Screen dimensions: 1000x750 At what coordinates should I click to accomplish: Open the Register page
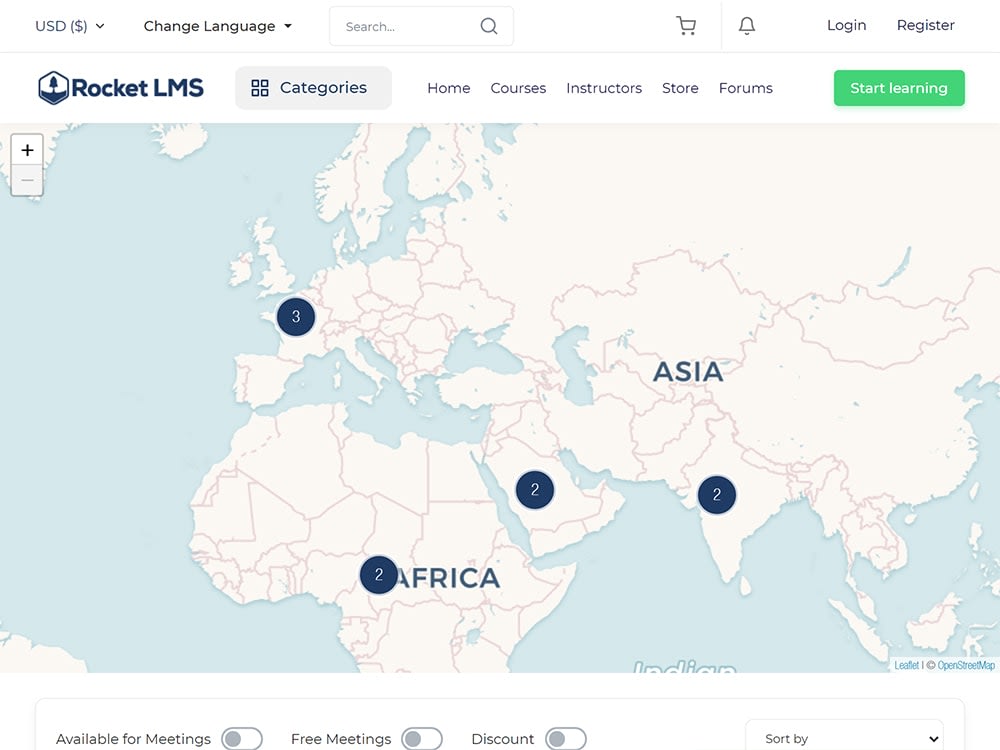(925, 25)
